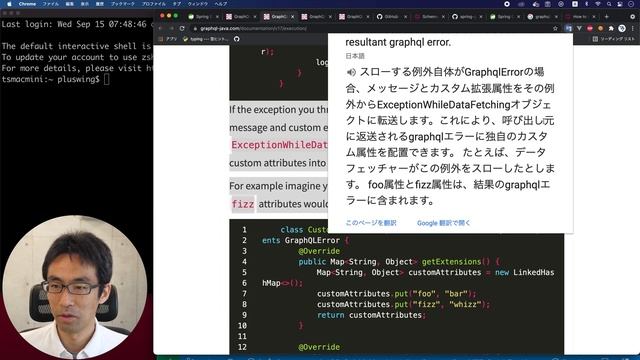Click the graphql-java.com address bar

point(373,29)
